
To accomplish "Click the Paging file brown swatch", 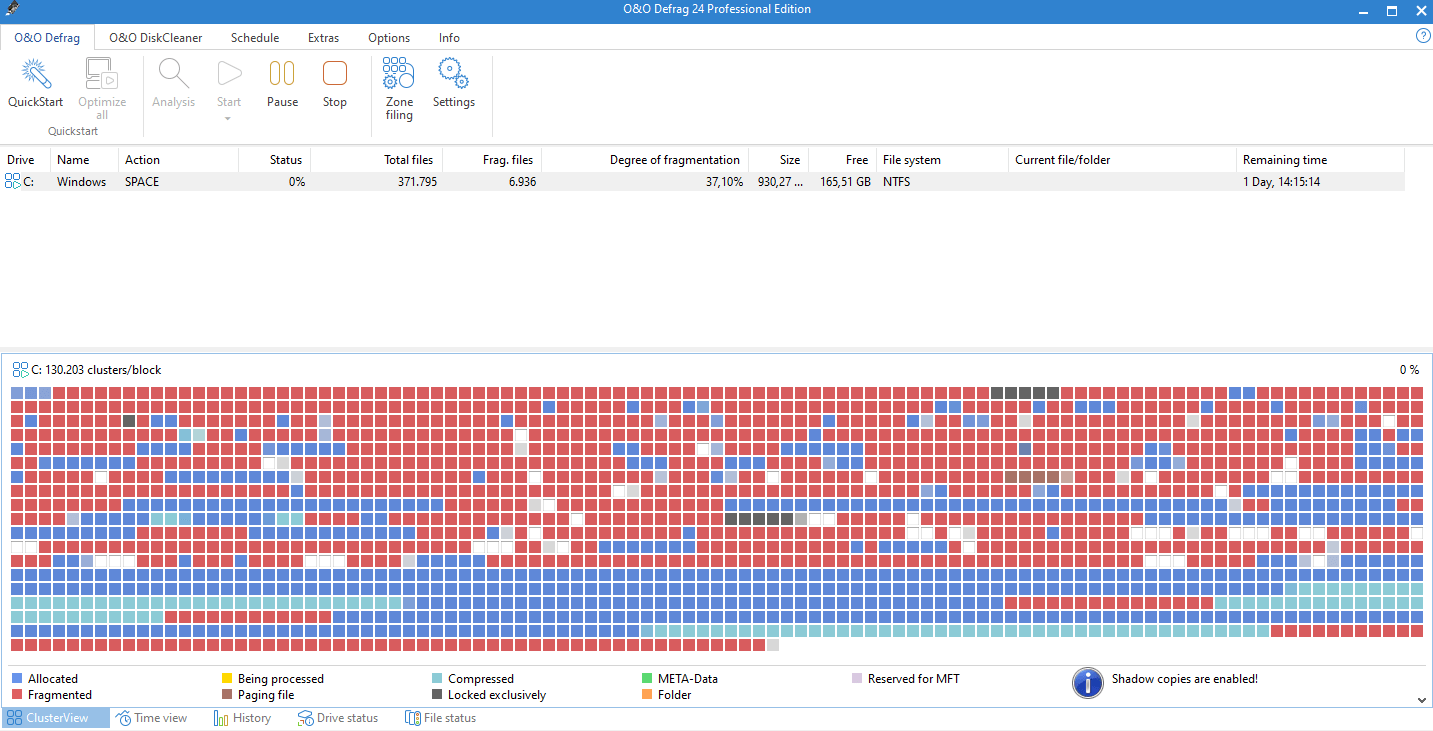I will click(x=227, y=695).
